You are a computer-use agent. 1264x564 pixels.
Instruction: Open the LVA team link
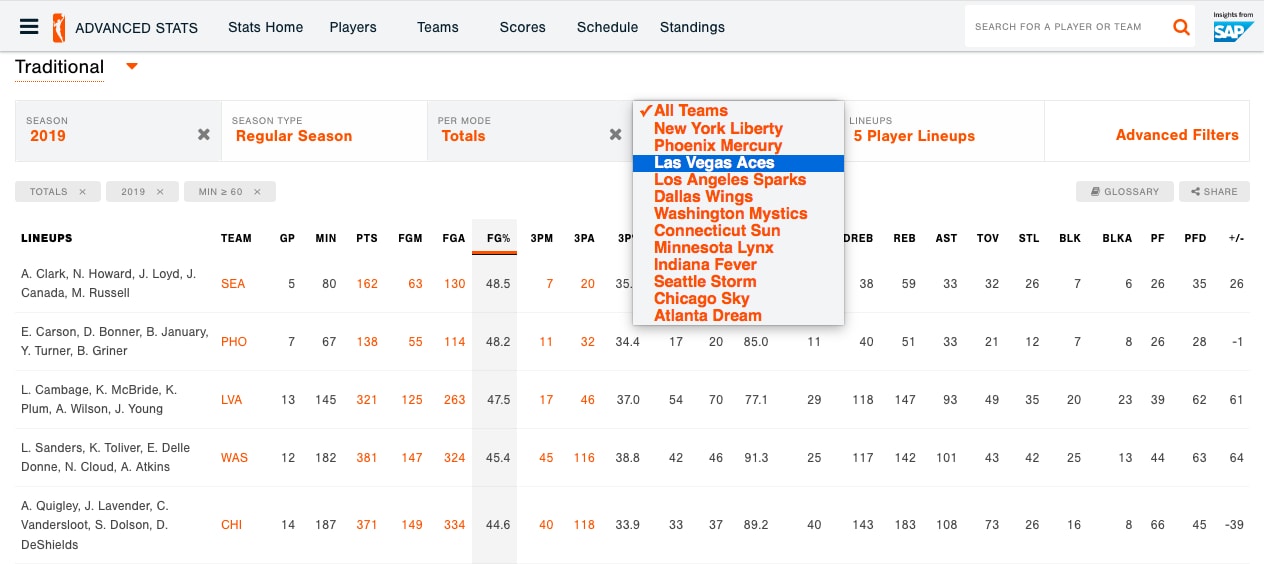point(233,400)
